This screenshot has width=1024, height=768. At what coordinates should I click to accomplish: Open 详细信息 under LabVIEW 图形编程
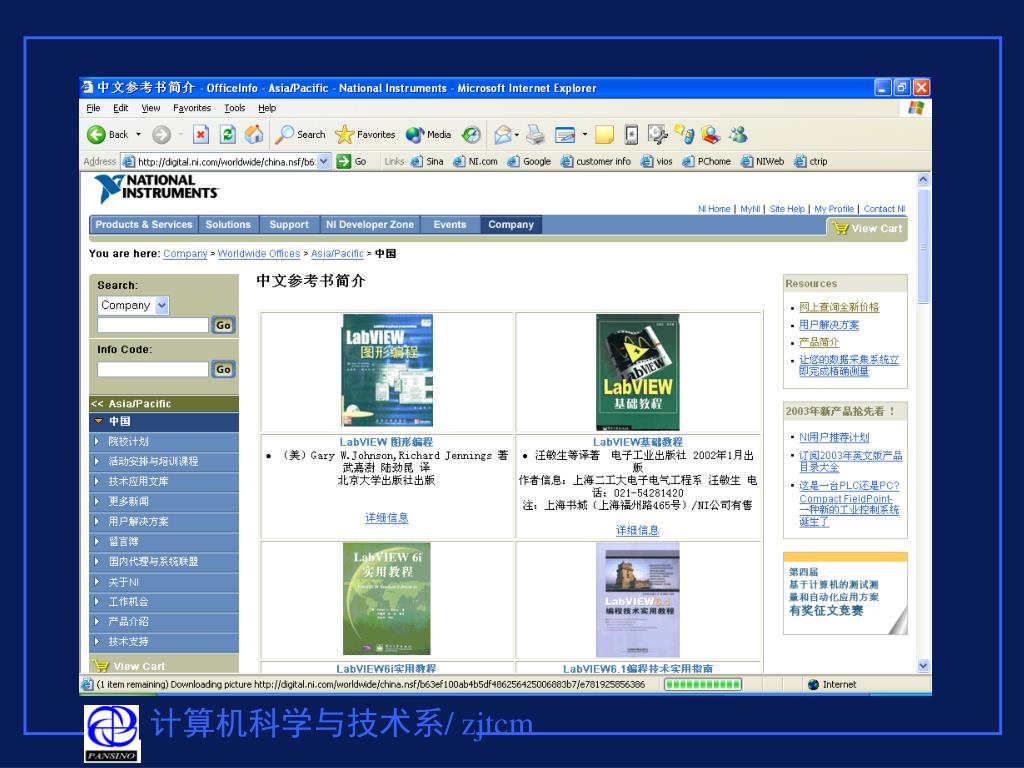coord(387,518)
